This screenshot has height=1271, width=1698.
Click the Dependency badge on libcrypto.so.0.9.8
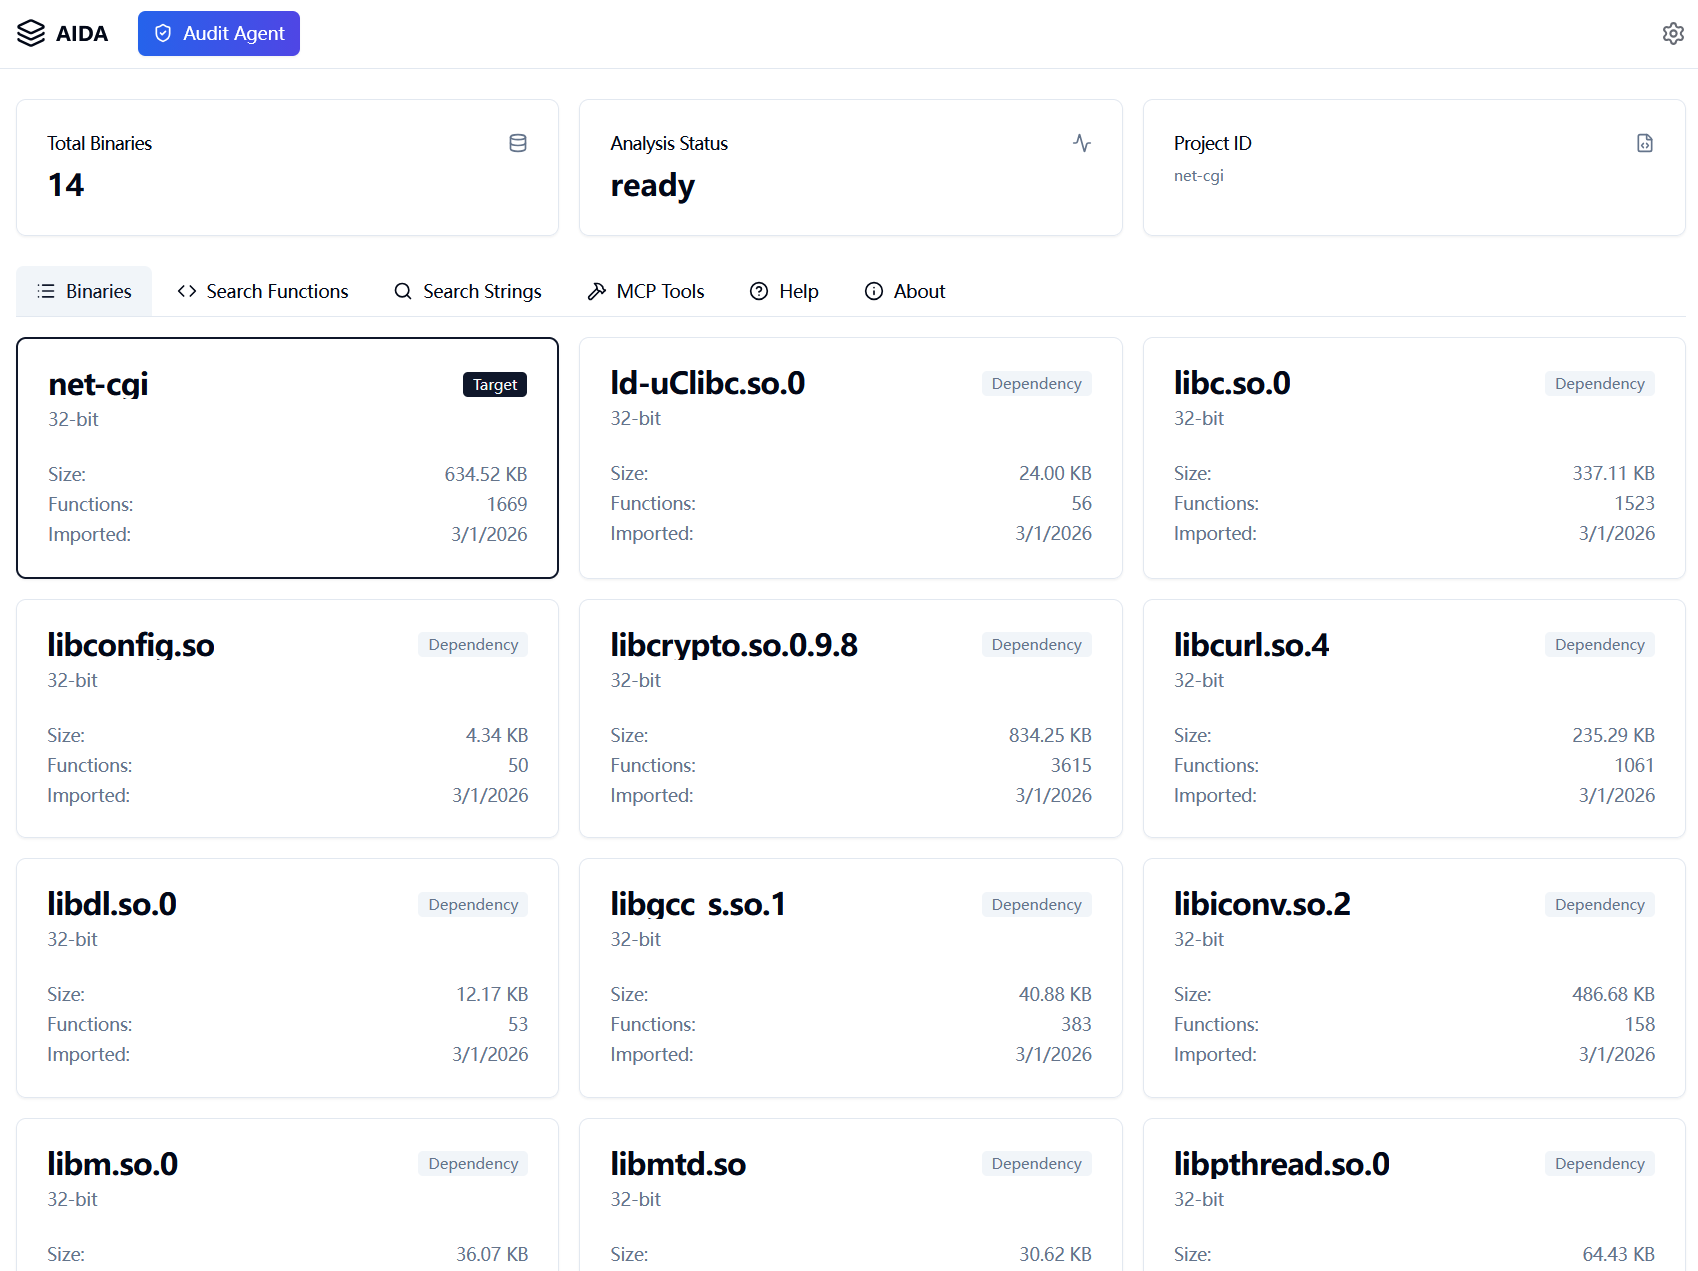(1036, 644)
